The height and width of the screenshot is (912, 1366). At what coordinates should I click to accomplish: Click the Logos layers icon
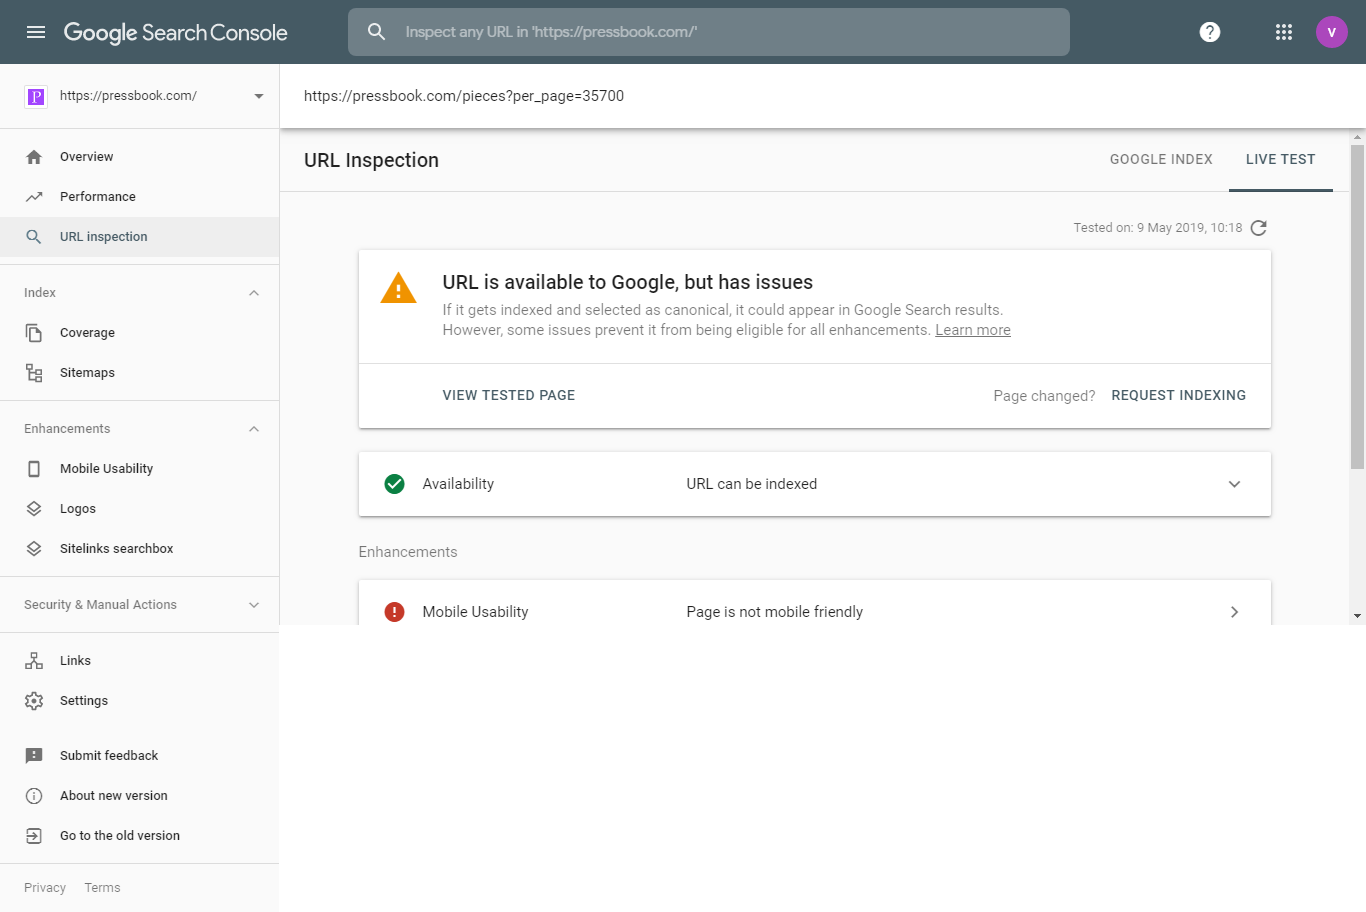point(34,509)
